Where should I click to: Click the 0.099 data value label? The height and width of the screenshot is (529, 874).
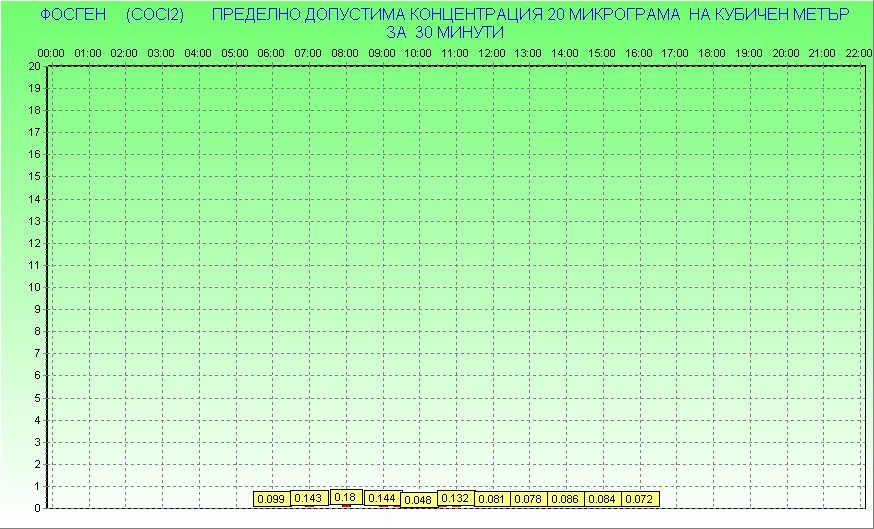271,499
